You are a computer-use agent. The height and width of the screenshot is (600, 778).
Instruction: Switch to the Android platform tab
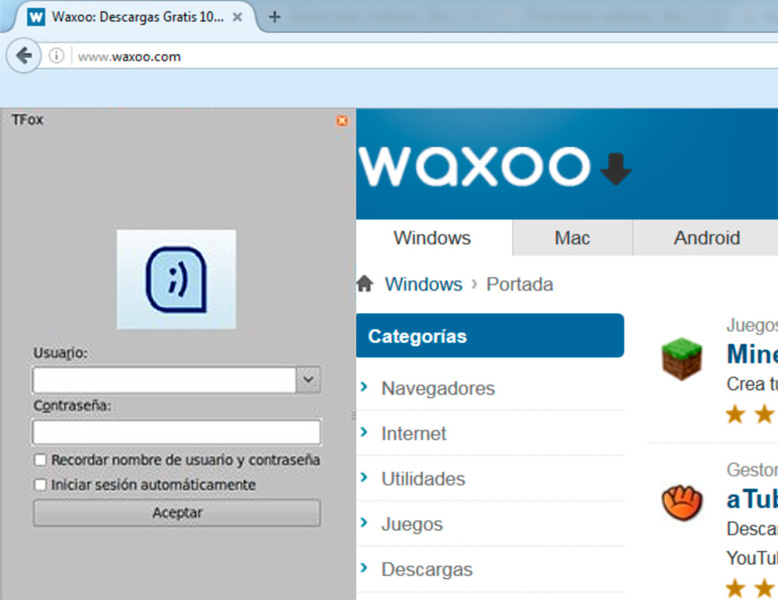(x=707, y=238)
